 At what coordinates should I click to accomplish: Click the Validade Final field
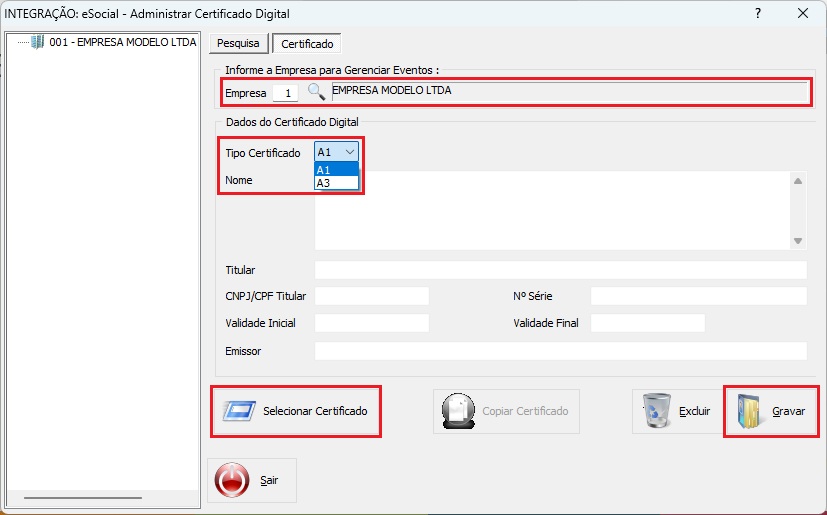648,323
